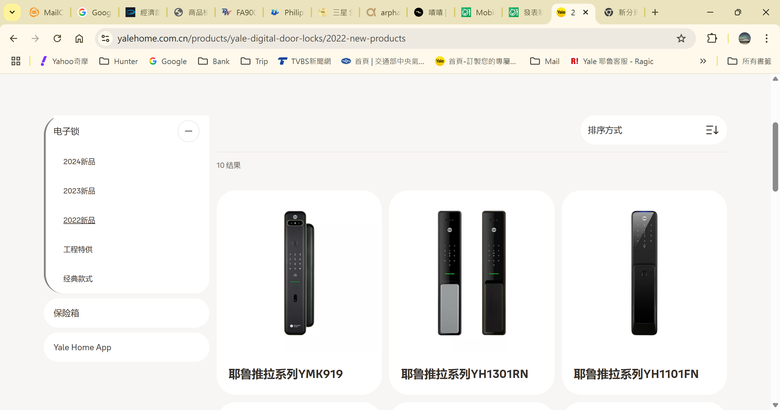
Task: Click the page vertical scrollbar thumb
Action: click(x=775, y=157)
